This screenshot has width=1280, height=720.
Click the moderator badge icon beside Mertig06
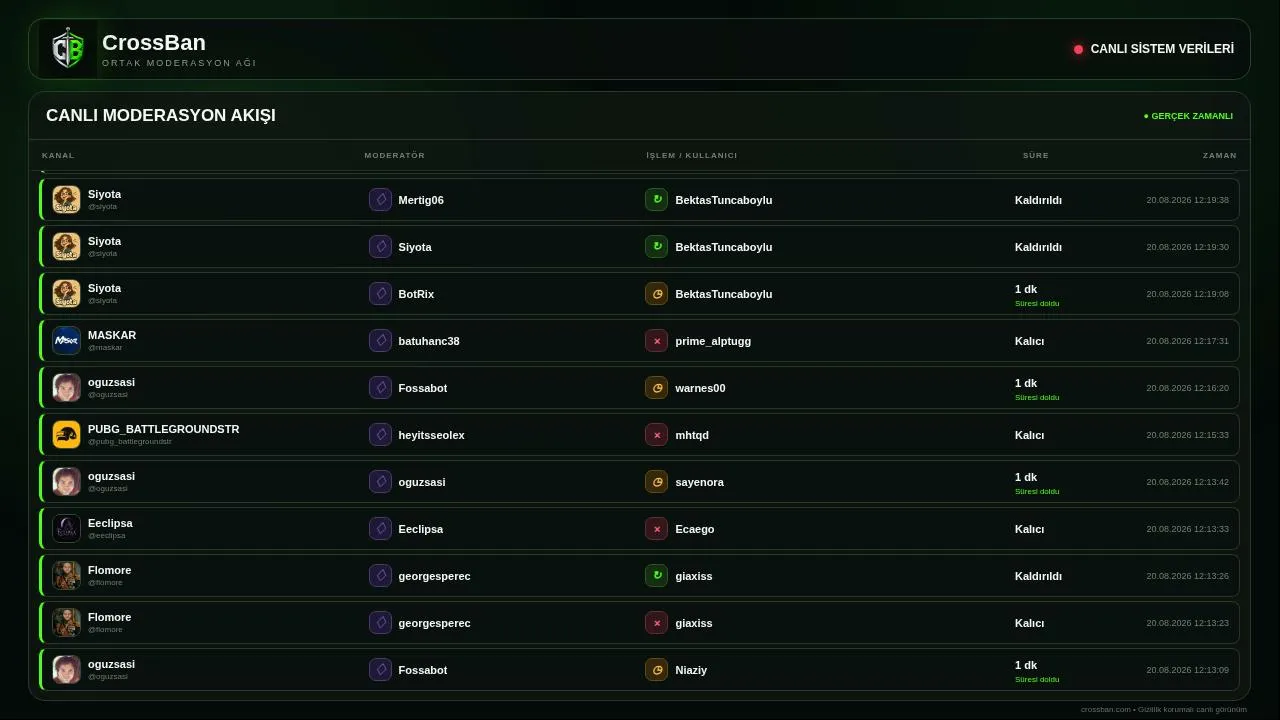[380, 200]
